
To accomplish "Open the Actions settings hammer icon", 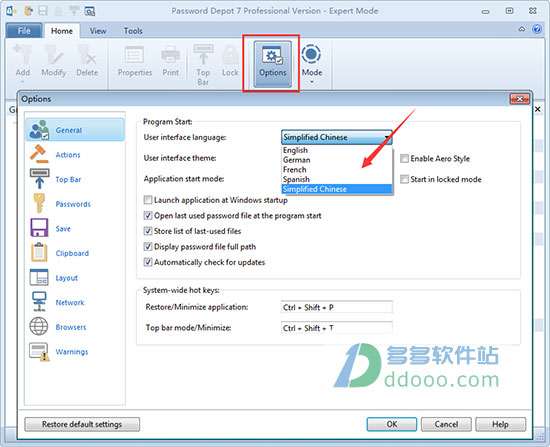I will (39, 154).
